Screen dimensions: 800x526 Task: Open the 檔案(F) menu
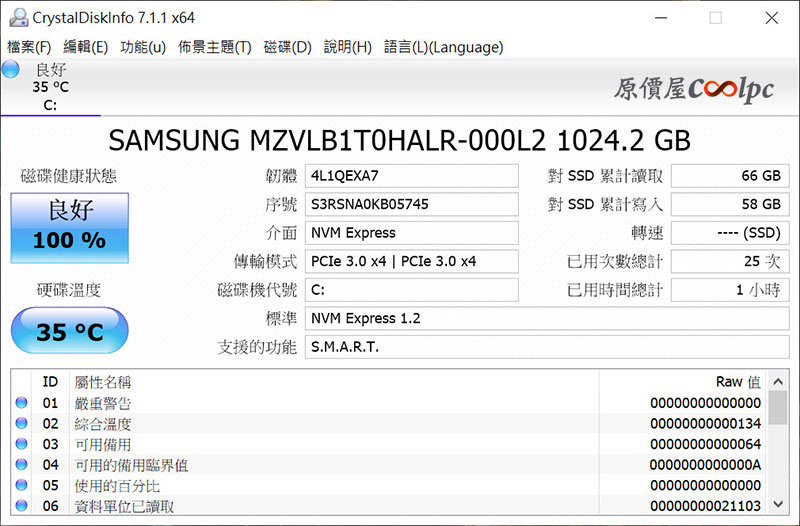coord(29,47)
